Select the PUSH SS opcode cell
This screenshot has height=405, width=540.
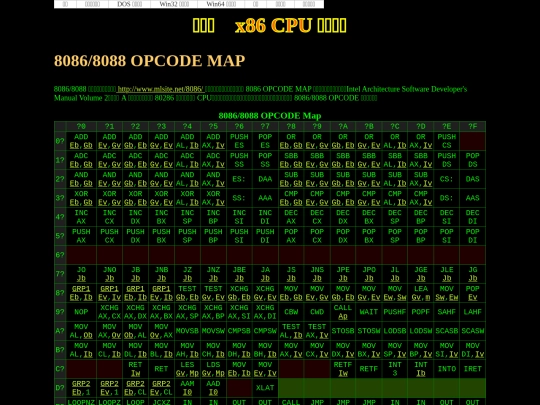click(x=239, y=160)
